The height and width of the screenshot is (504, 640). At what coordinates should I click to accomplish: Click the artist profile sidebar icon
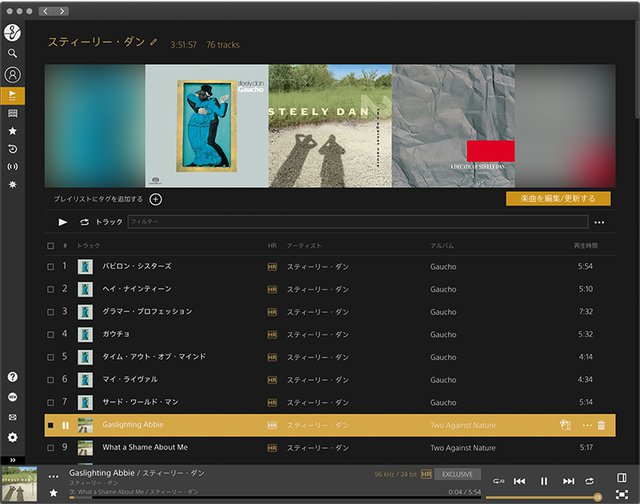(x=13, y=74)
